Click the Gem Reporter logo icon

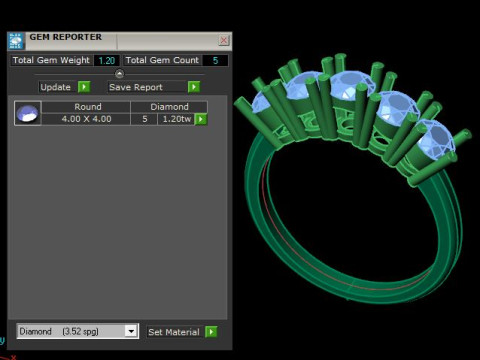point(16,41)
